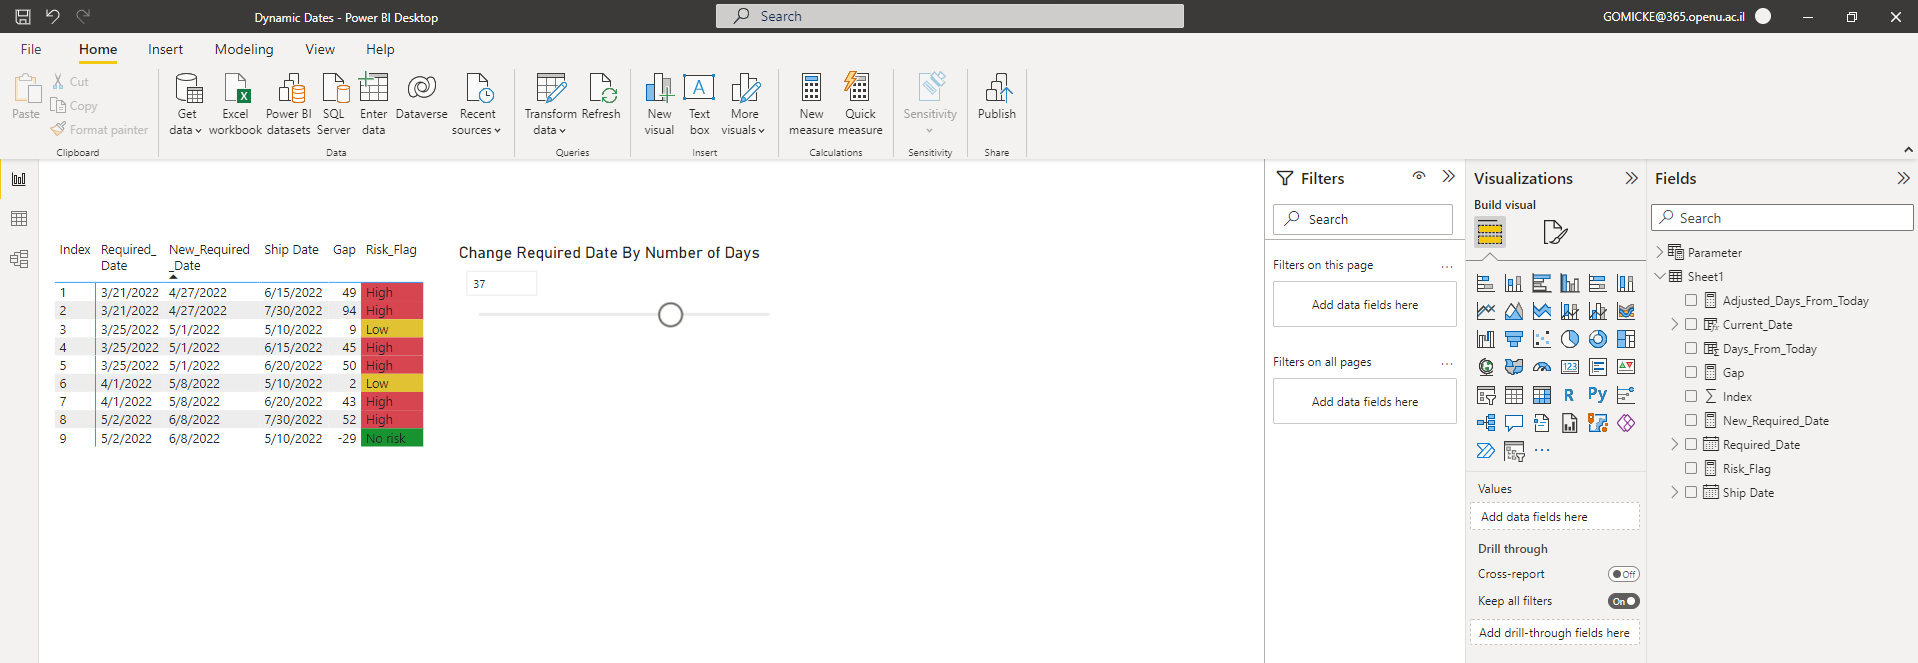Undo the last action
This screenshot has height=663, width=1918.
pyautogui.click(x=52, y=16)
